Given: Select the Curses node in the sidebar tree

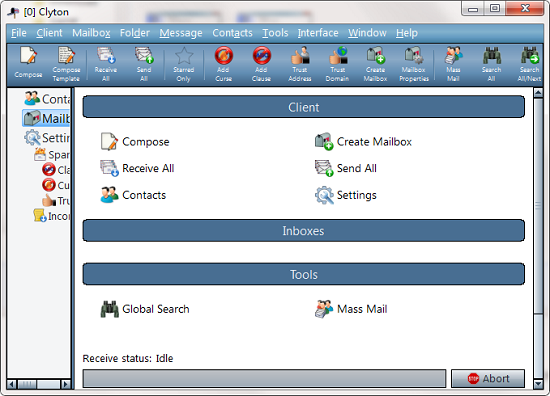Looking at the screenshot, I should pyautogui.click(x=56, y=185).
